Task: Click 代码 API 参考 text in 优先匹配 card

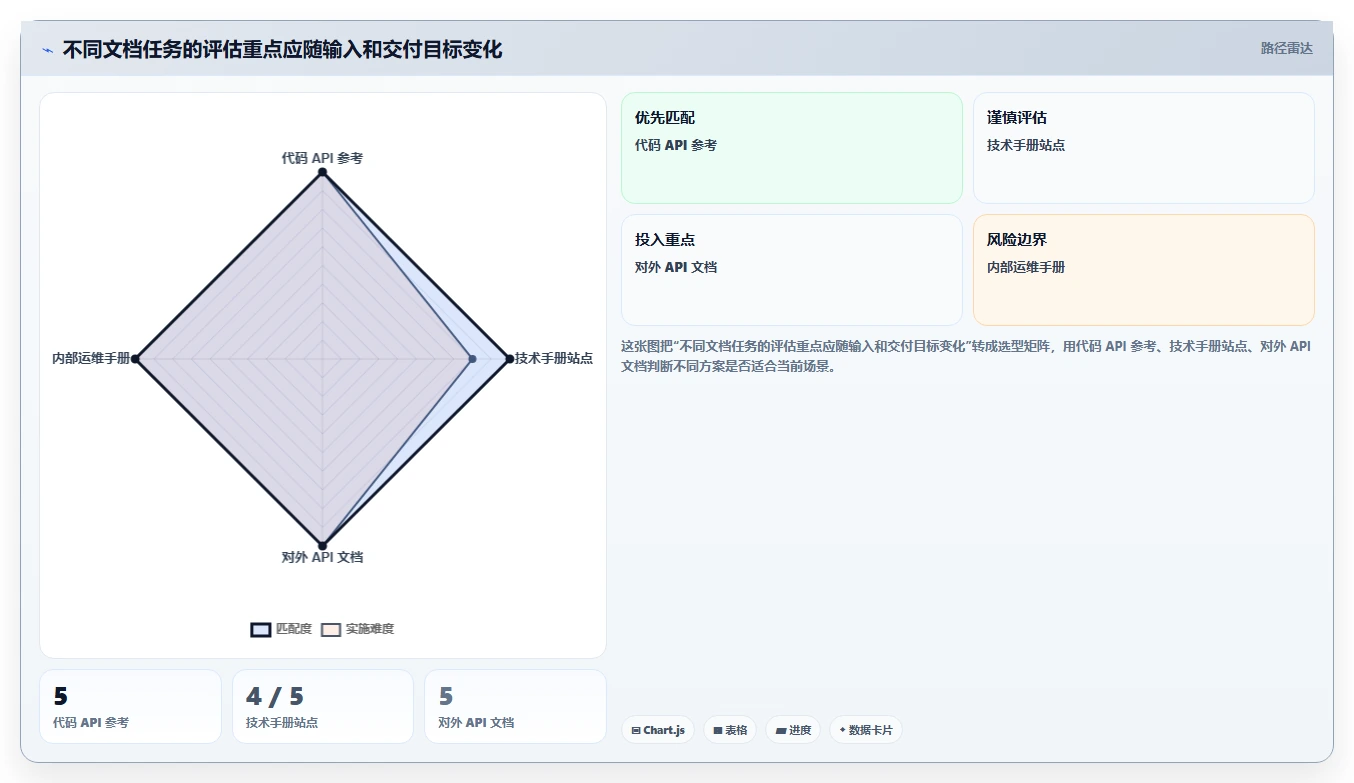Action: 676,145
